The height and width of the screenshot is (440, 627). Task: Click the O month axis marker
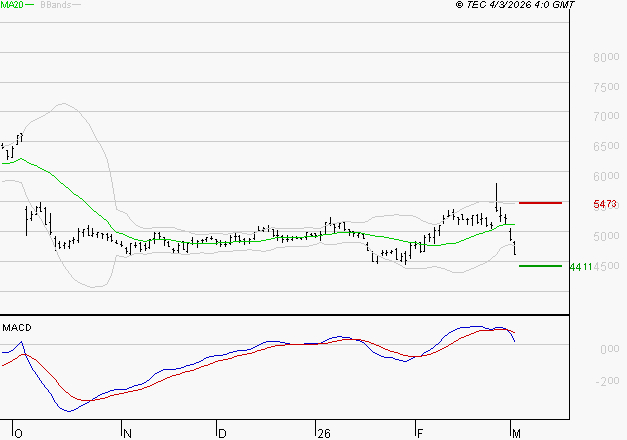tap(18, 434)
